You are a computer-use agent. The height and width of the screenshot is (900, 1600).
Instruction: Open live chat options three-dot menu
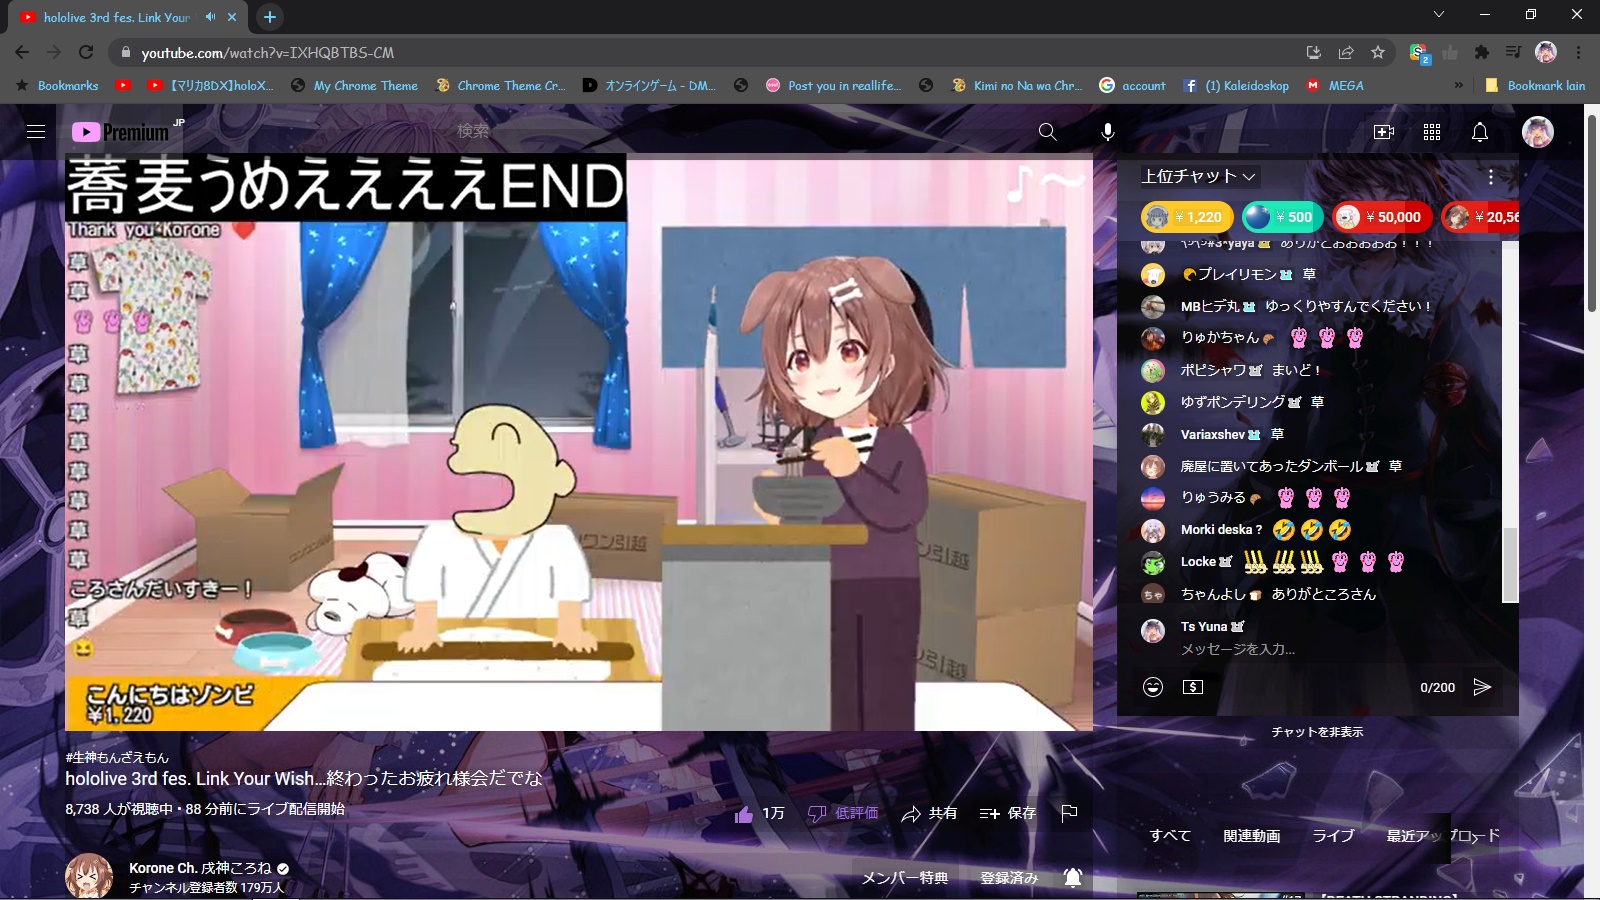(1491, 177)
